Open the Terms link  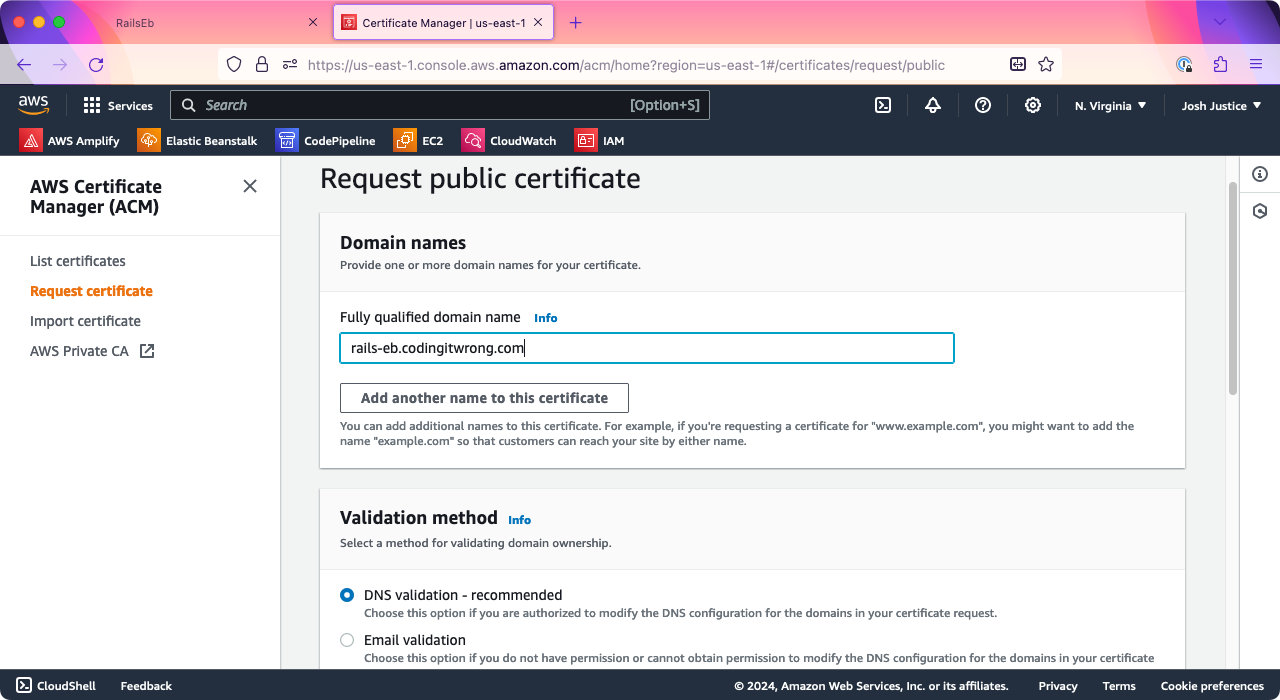(1119, 686)
